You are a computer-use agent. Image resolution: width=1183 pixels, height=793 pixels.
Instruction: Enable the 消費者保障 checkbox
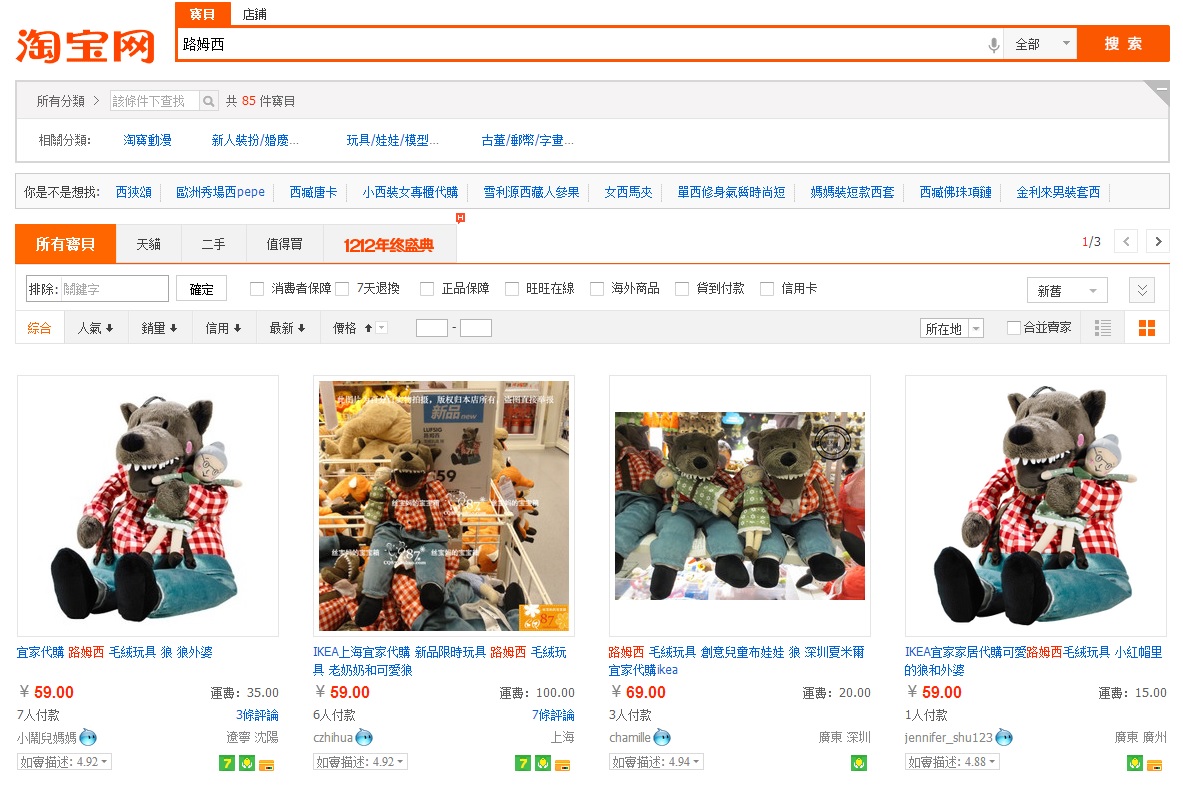(x=257, y=289)
